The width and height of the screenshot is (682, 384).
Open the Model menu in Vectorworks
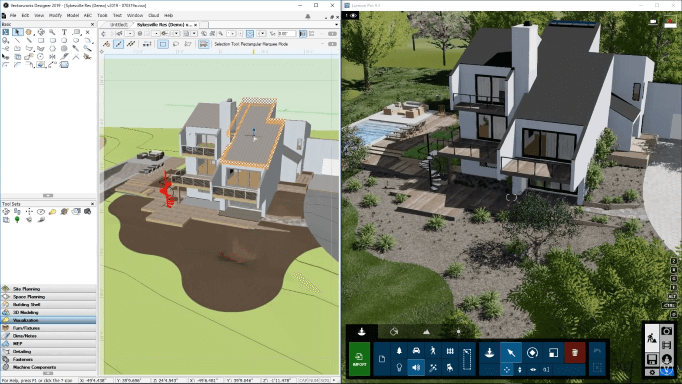coord(73,15)
